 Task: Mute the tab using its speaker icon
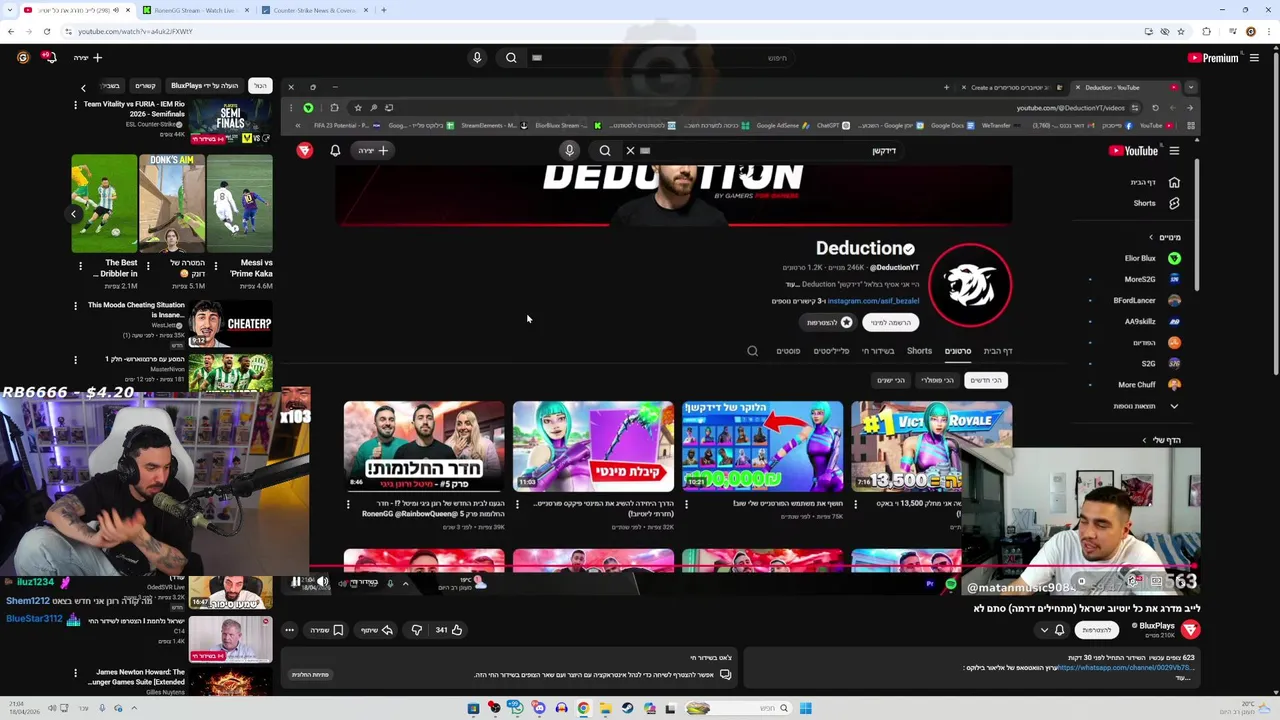point(115,10)
